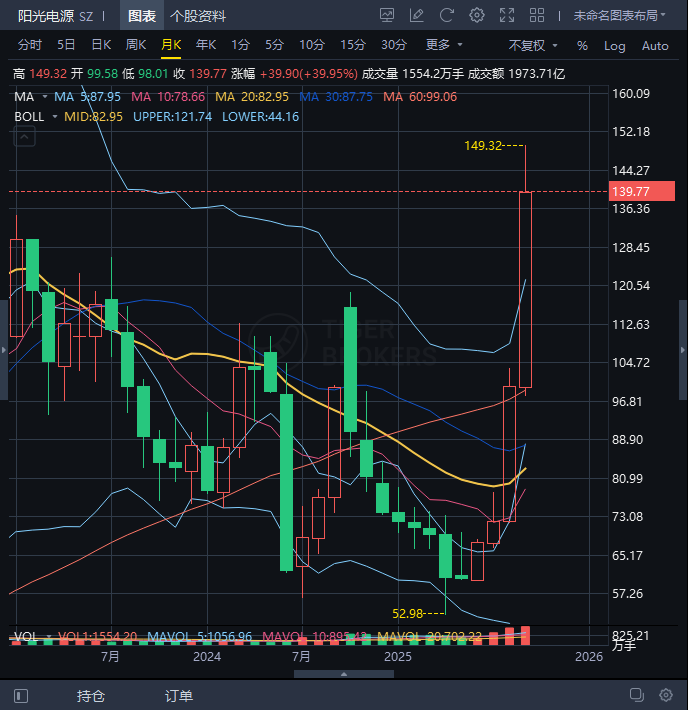Click the right panel expand arrow
This screenshot has width=688, height=710.
point(683,350)
